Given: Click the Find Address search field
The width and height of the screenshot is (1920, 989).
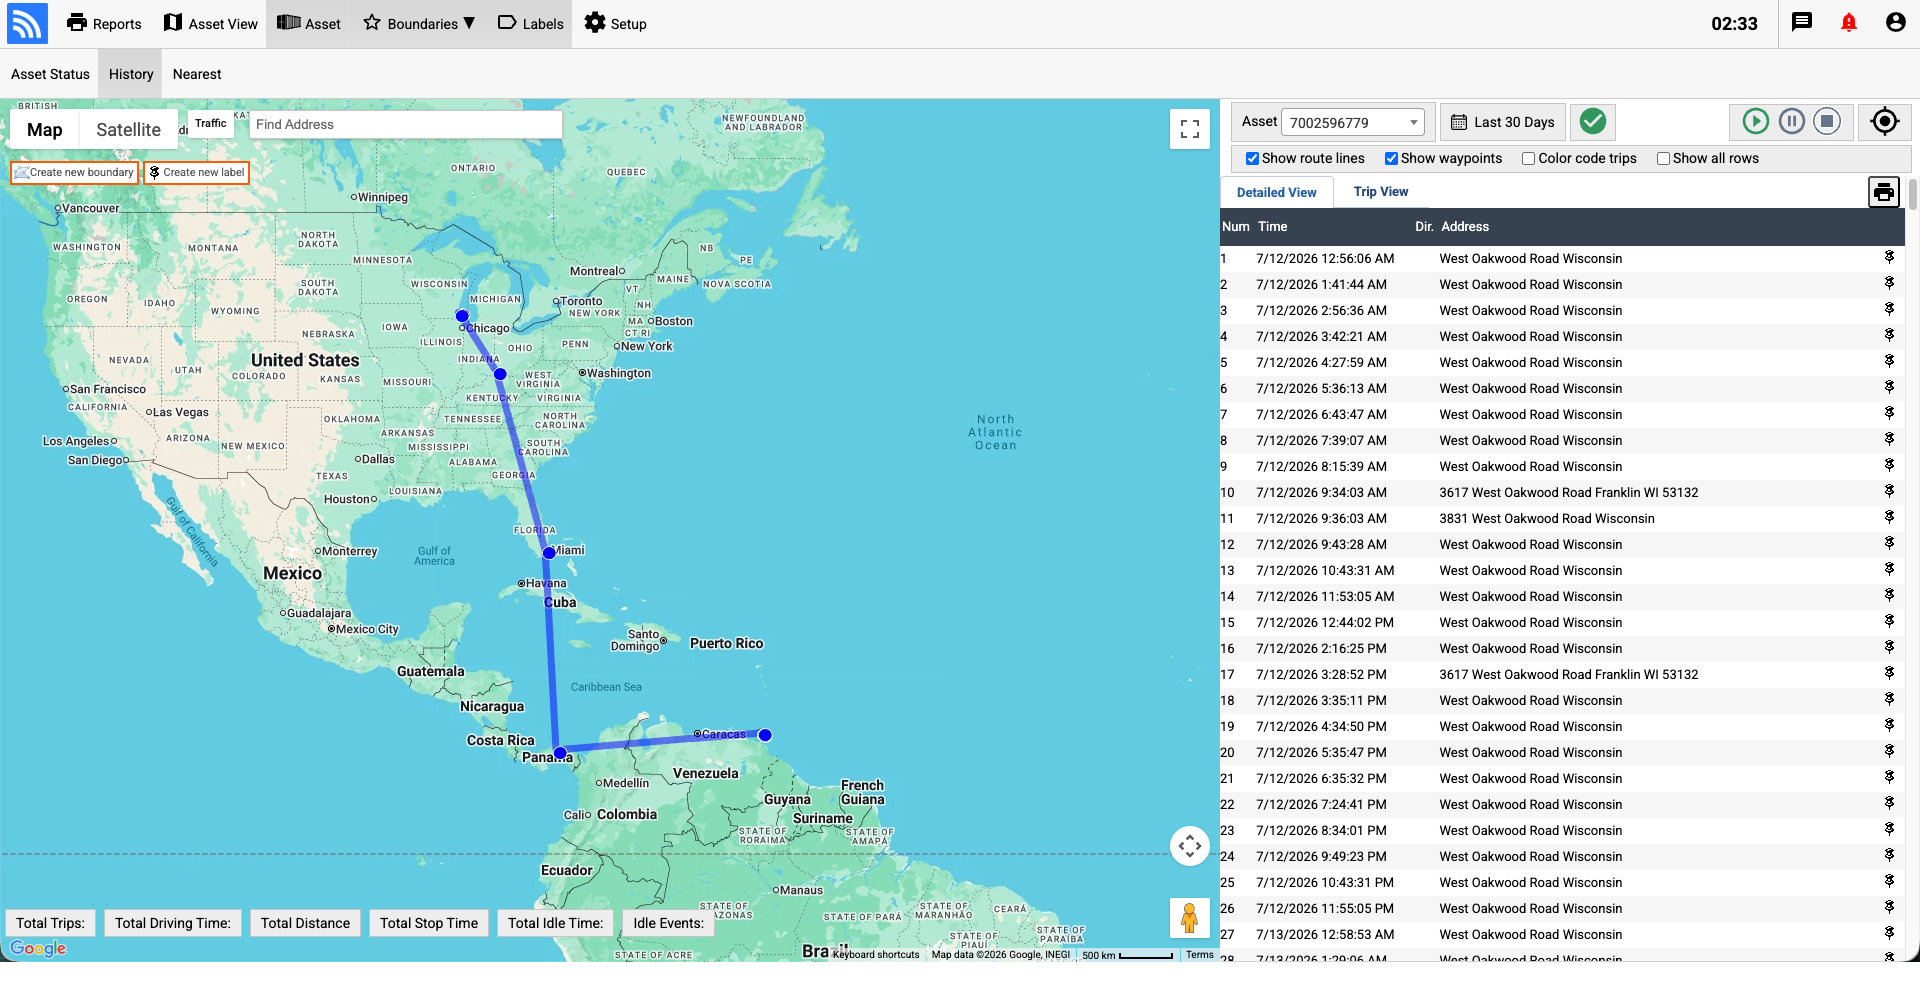Looking at the screenshot, I should [x=405, y=124].
